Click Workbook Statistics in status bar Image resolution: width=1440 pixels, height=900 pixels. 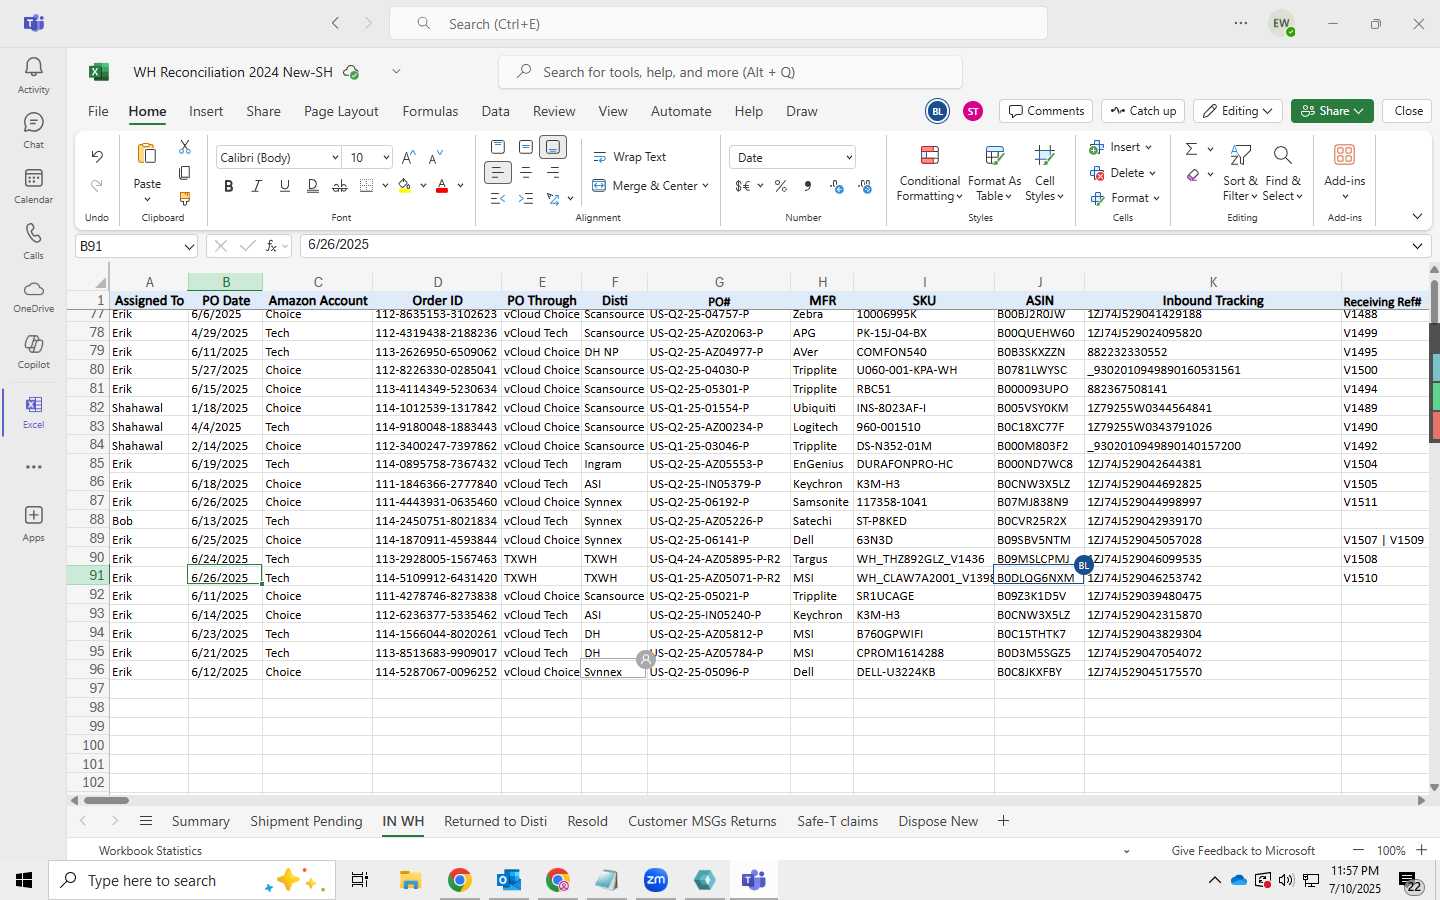tap(150, 851)
